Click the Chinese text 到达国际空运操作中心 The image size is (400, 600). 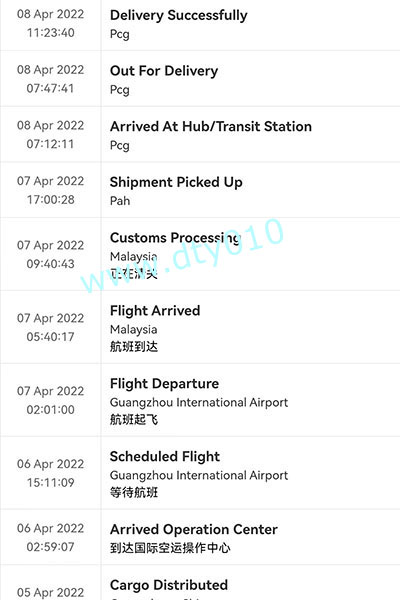tap(170, 548)
